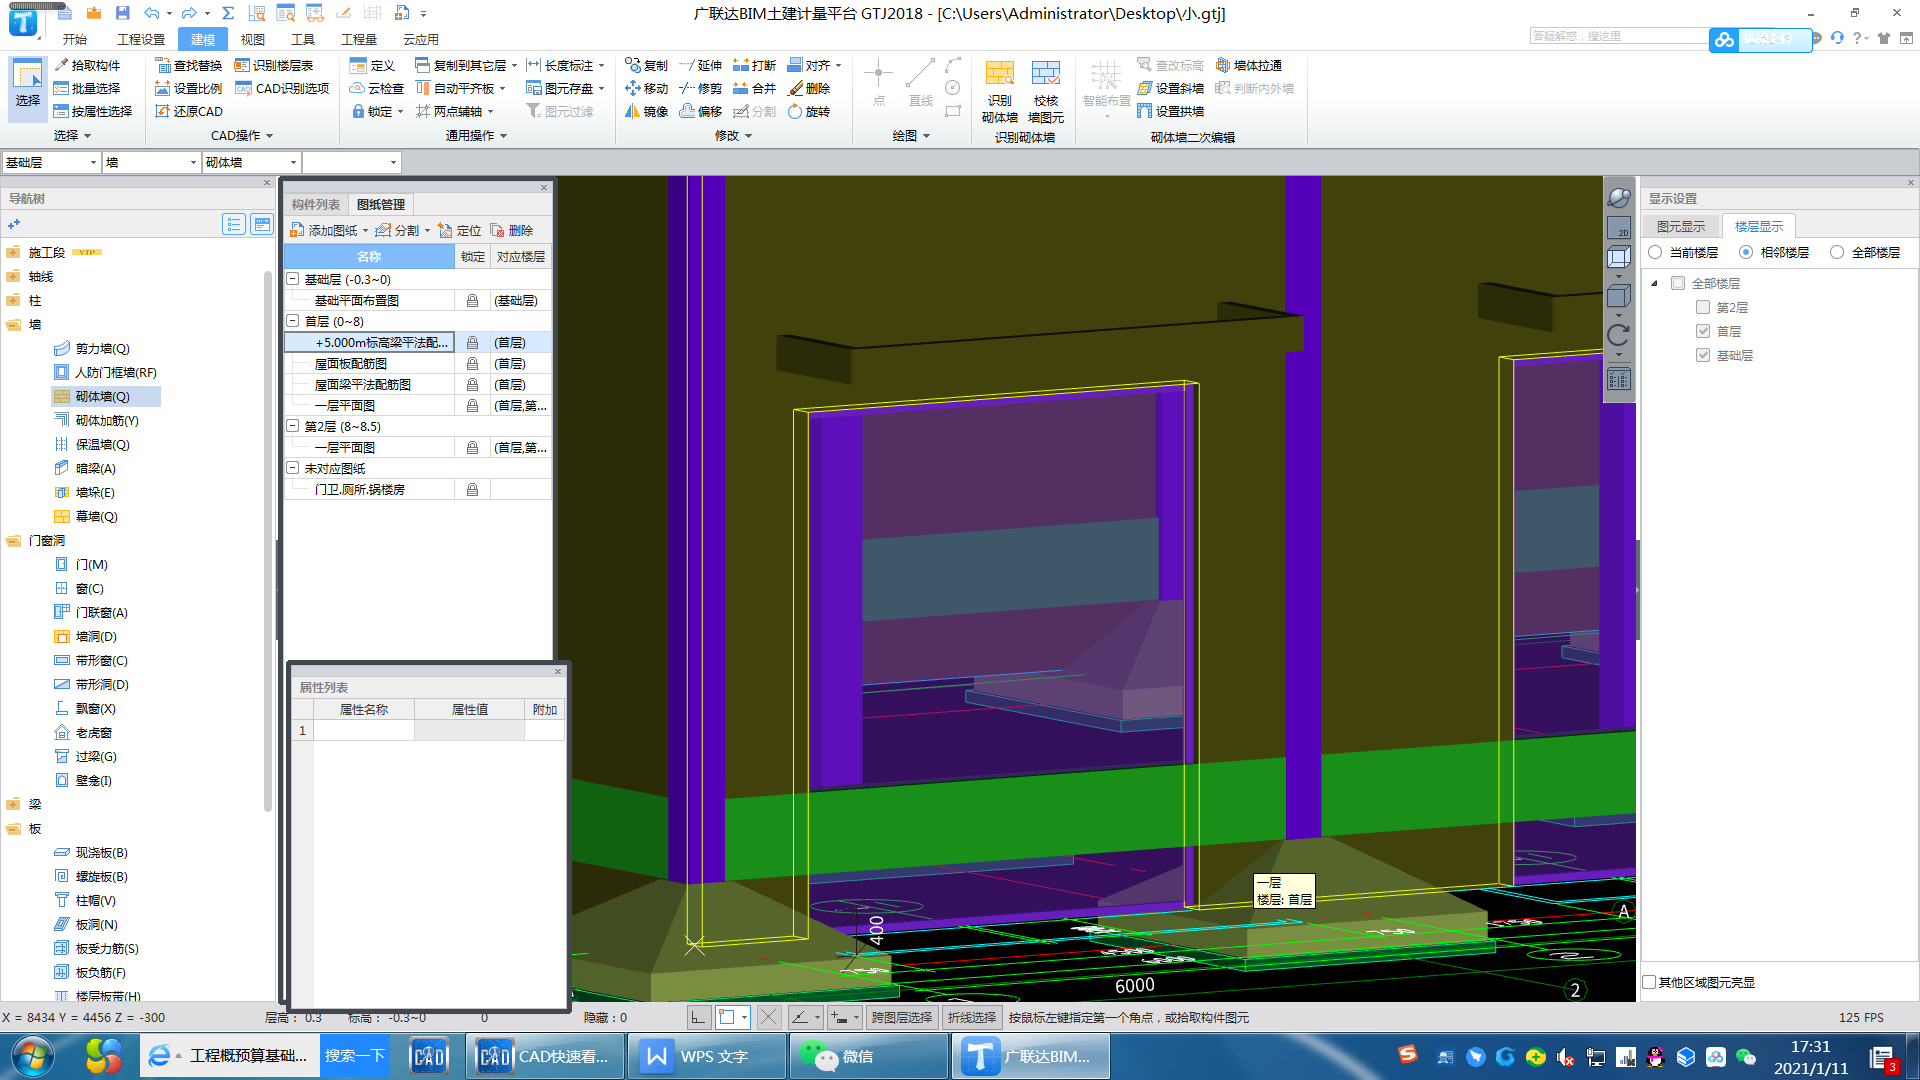
Task: Collapse the 第2层 (8~8.5) drawing group
Action: tap(293, 426)
